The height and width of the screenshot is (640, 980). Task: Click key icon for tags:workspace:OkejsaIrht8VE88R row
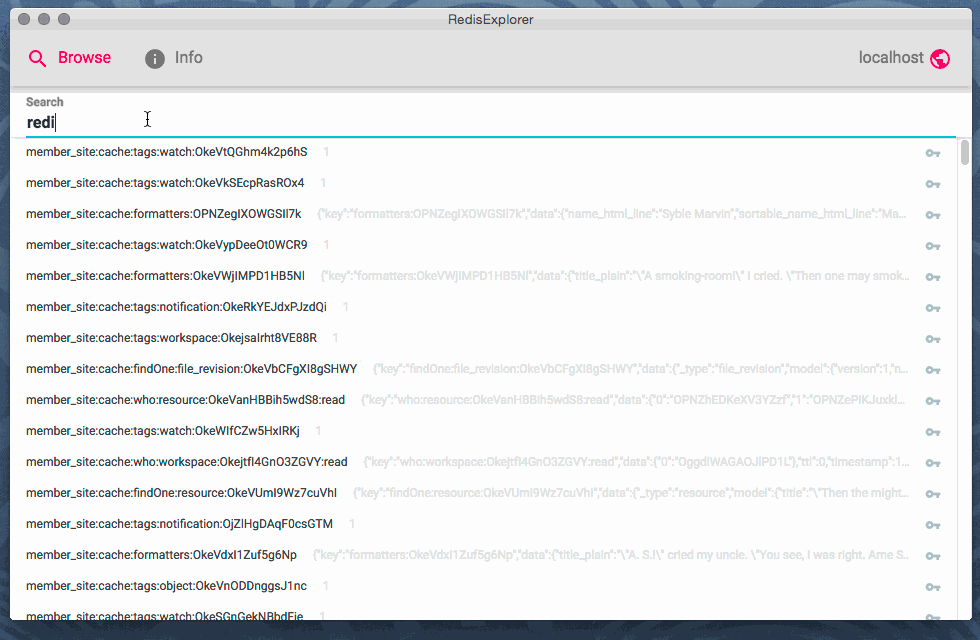pyautogui.click(x=932, y=339)
